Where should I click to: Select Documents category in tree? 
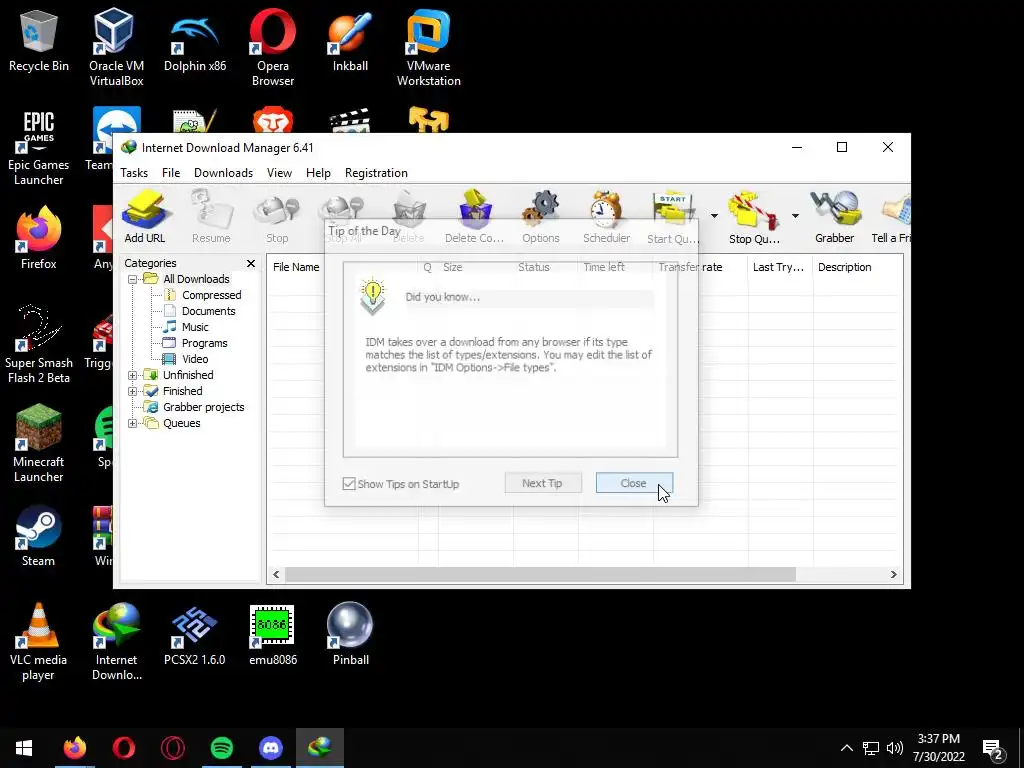click(x=208, y=312)
